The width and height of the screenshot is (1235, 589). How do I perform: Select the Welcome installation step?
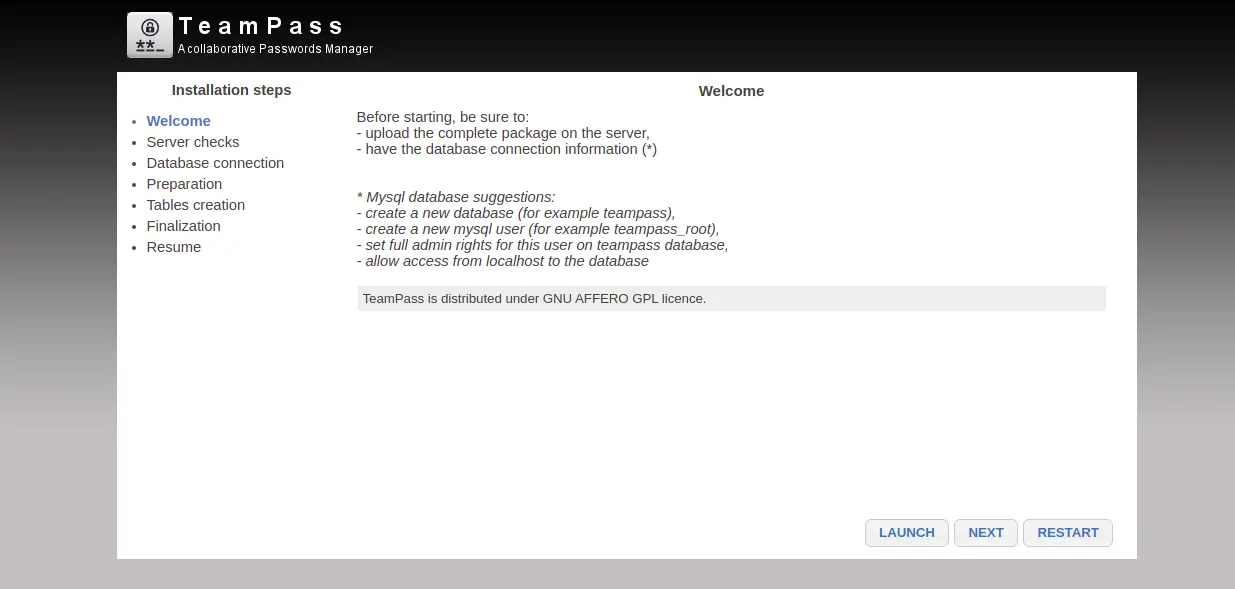[179, 121]
